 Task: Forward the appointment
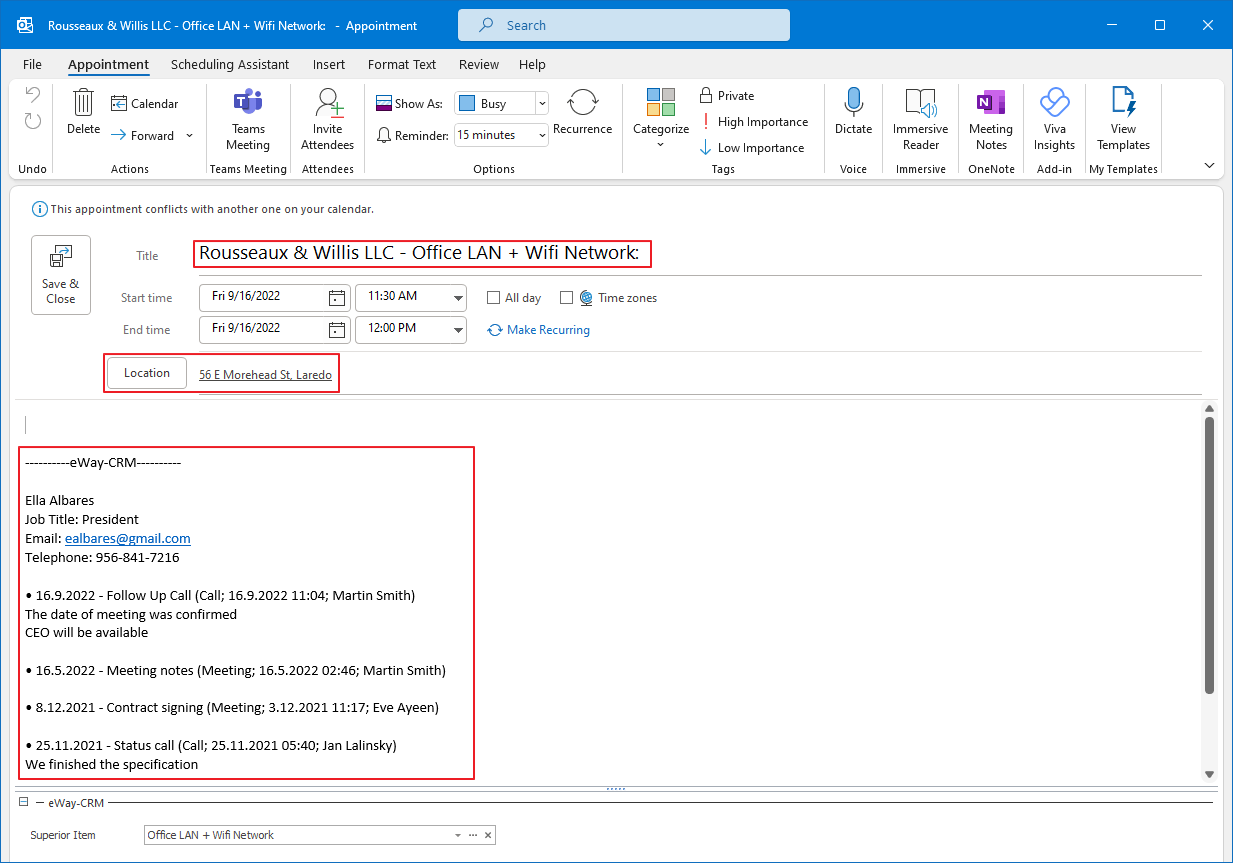[142, 135]
